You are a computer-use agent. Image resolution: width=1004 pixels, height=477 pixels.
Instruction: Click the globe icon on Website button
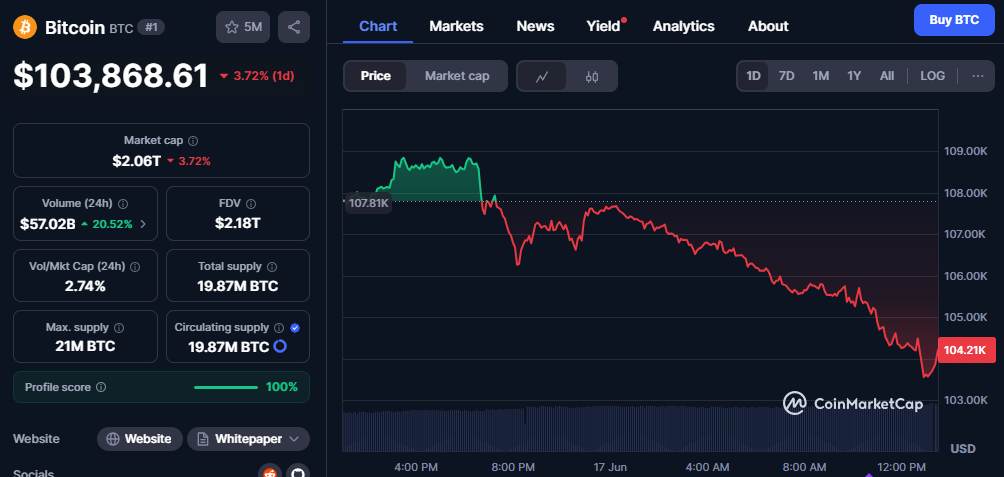[113, 439]
